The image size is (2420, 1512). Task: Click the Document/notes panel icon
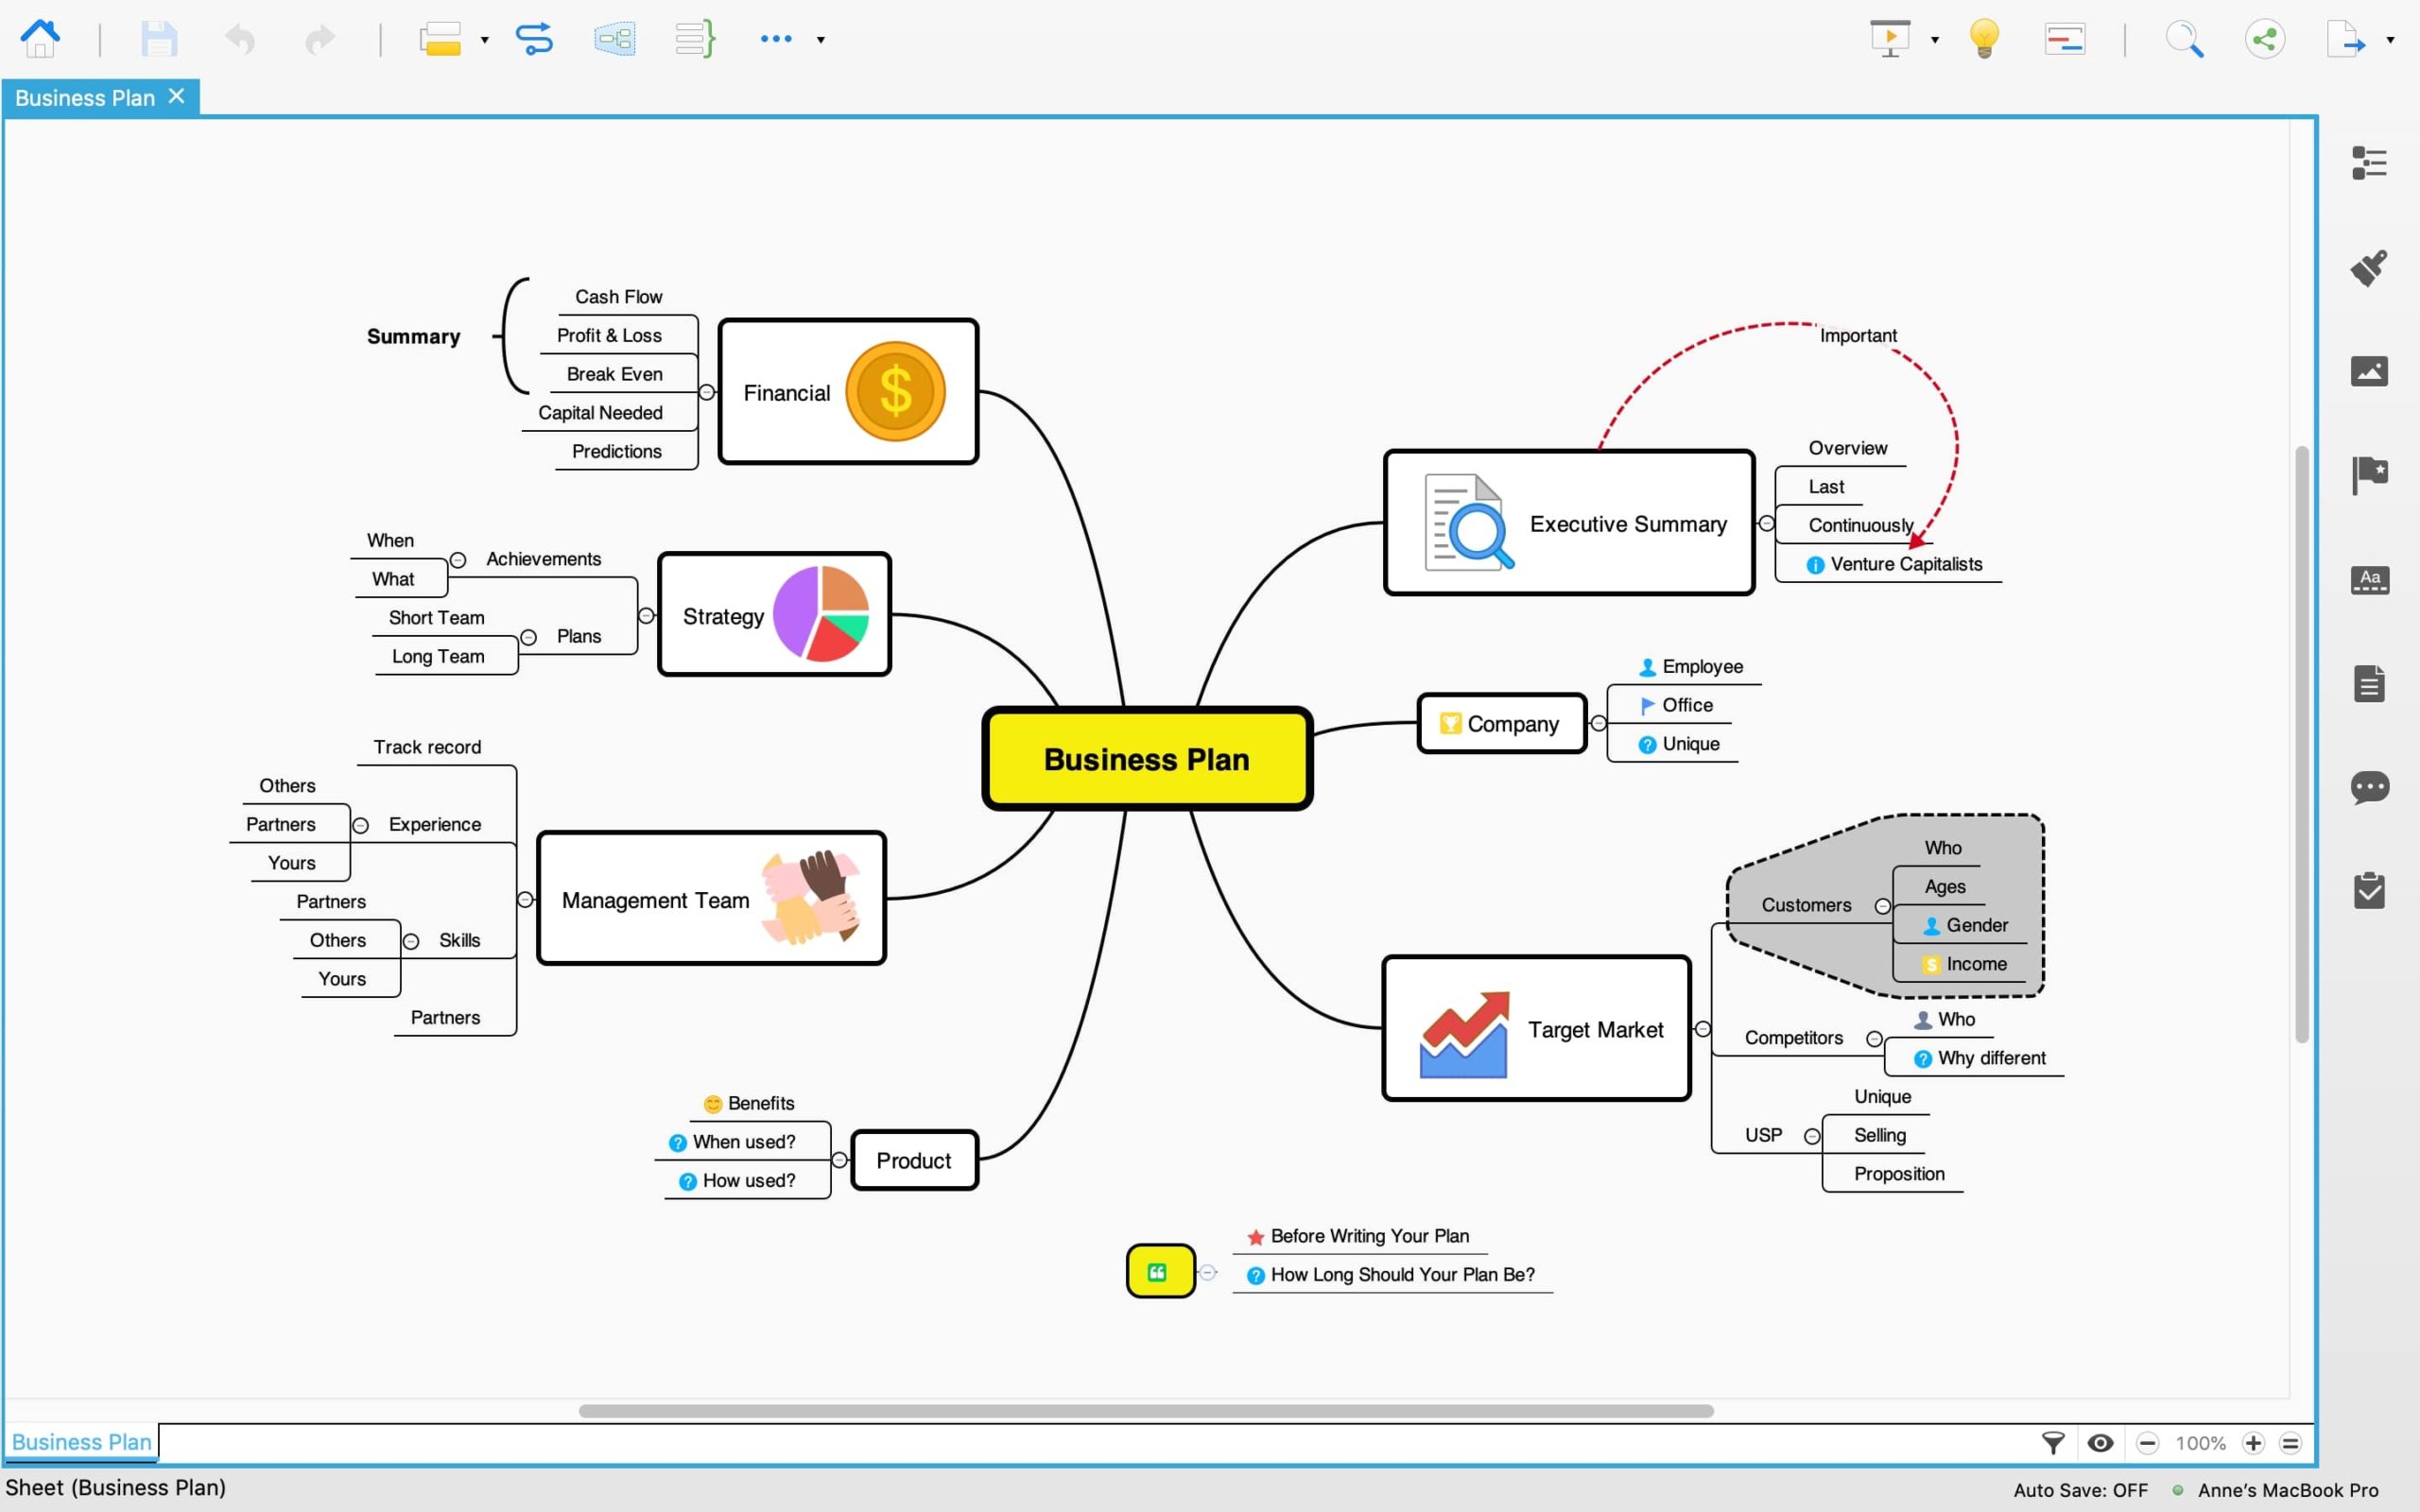point(2370,683)
